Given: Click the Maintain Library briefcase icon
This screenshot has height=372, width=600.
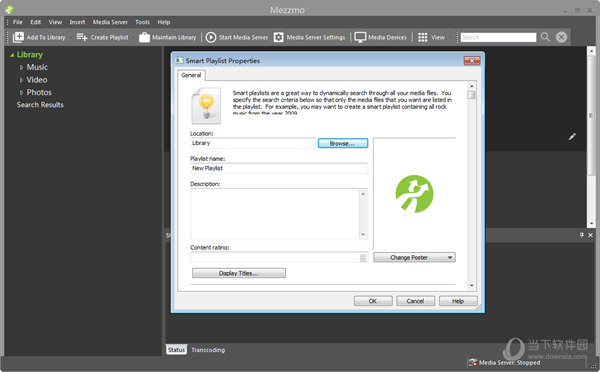Looking at the screenshot, I should tap(144, 37).
